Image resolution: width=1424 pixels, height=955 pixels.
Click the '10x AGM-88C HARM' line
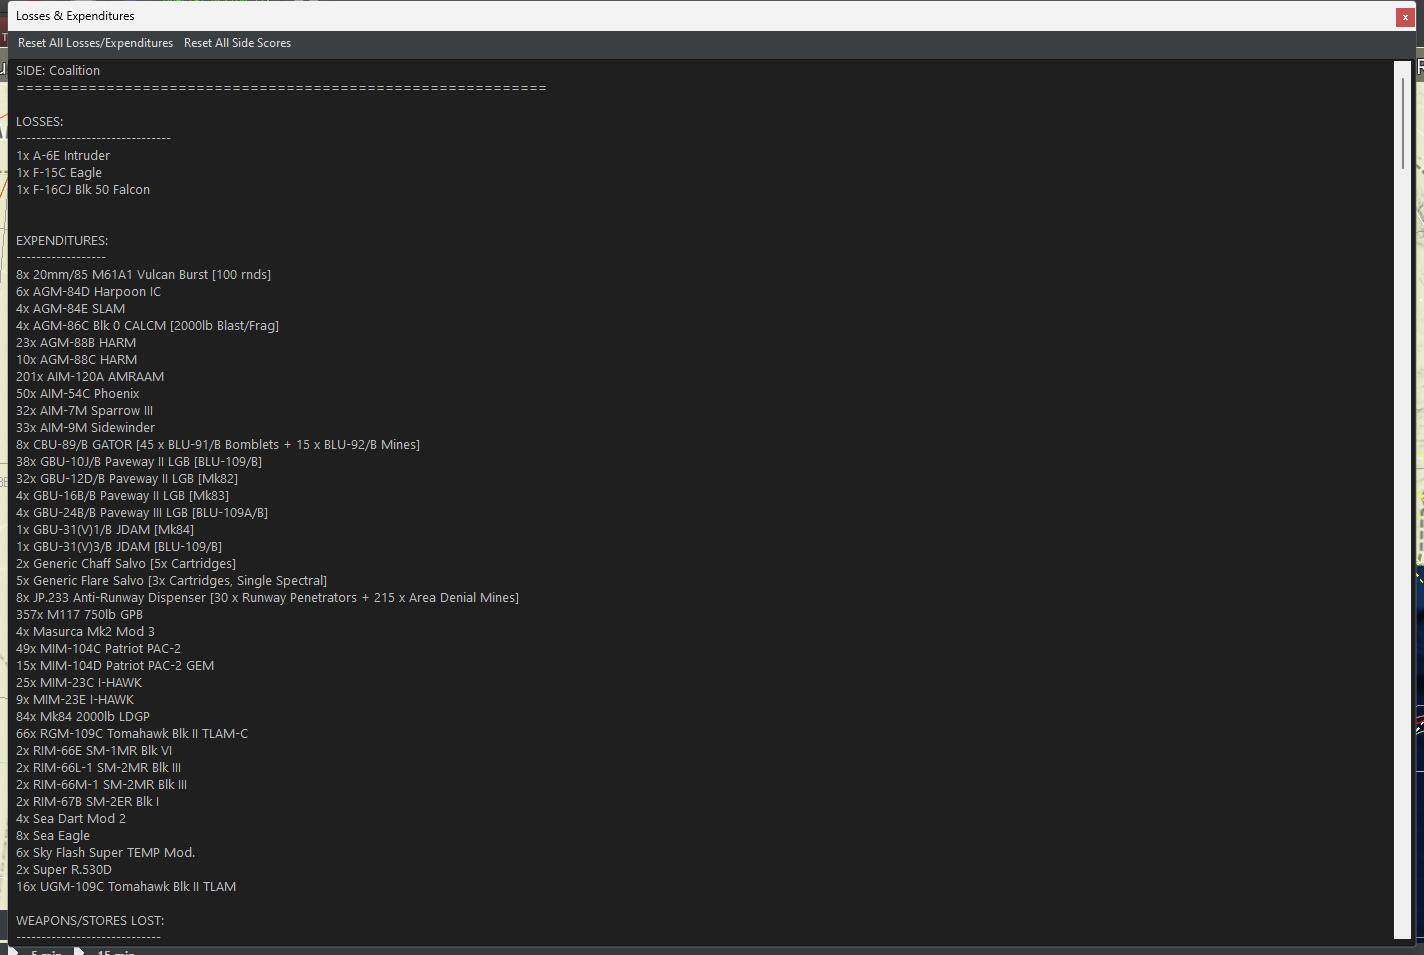click(77, 360)
